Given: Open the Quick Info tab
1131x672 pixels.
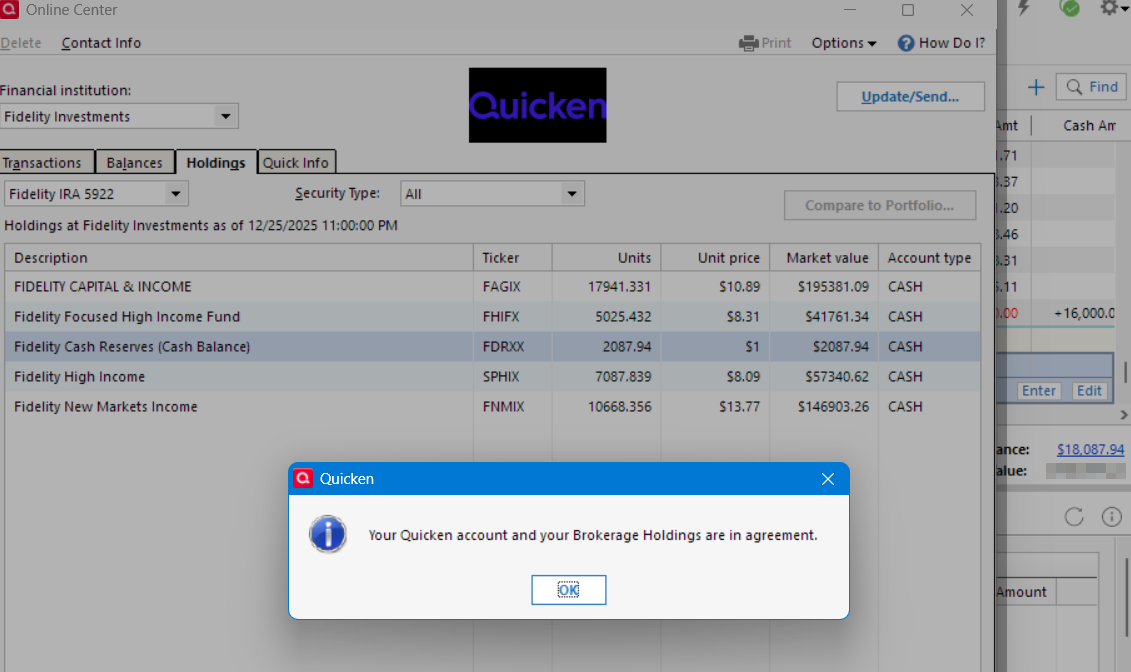Looking at the screenshot, I should point(296,163).
